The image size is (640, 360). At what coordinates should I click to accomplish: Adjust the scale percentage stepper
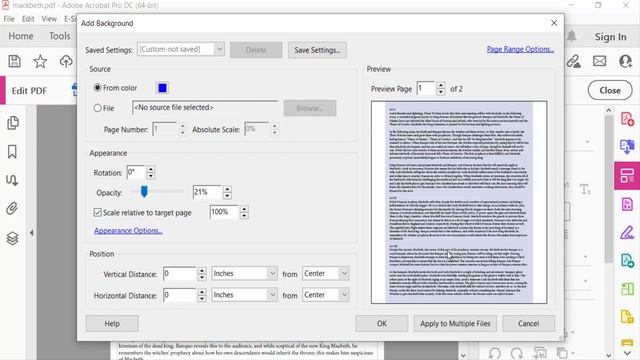click(244, 212)
